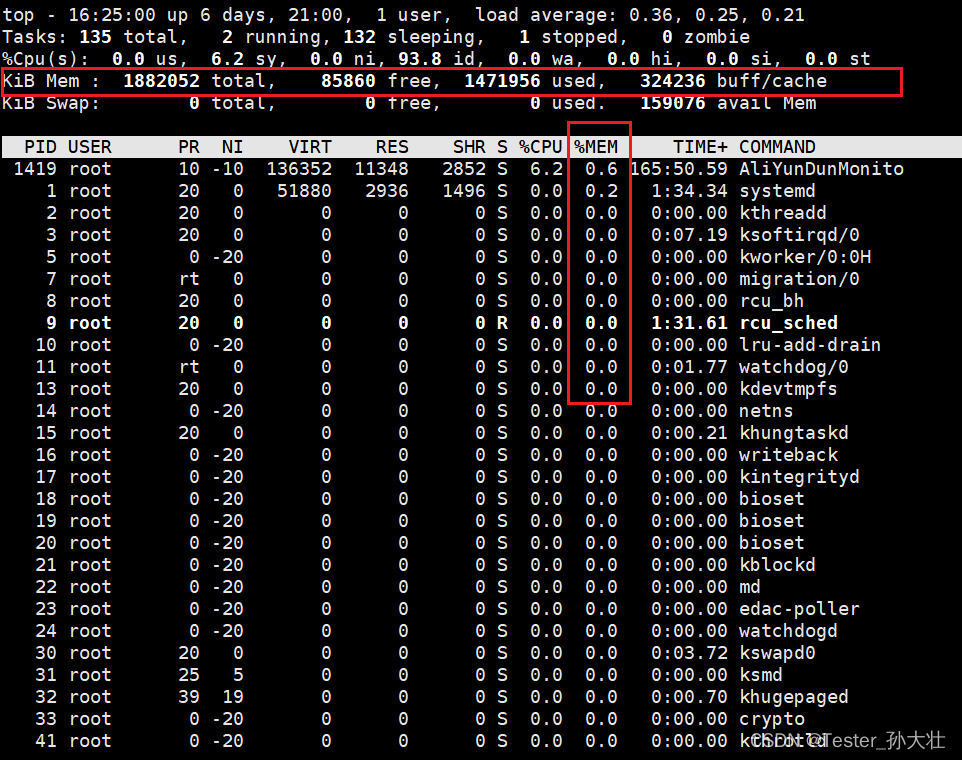Click the TIME+ column header

[x=700, y=147]
